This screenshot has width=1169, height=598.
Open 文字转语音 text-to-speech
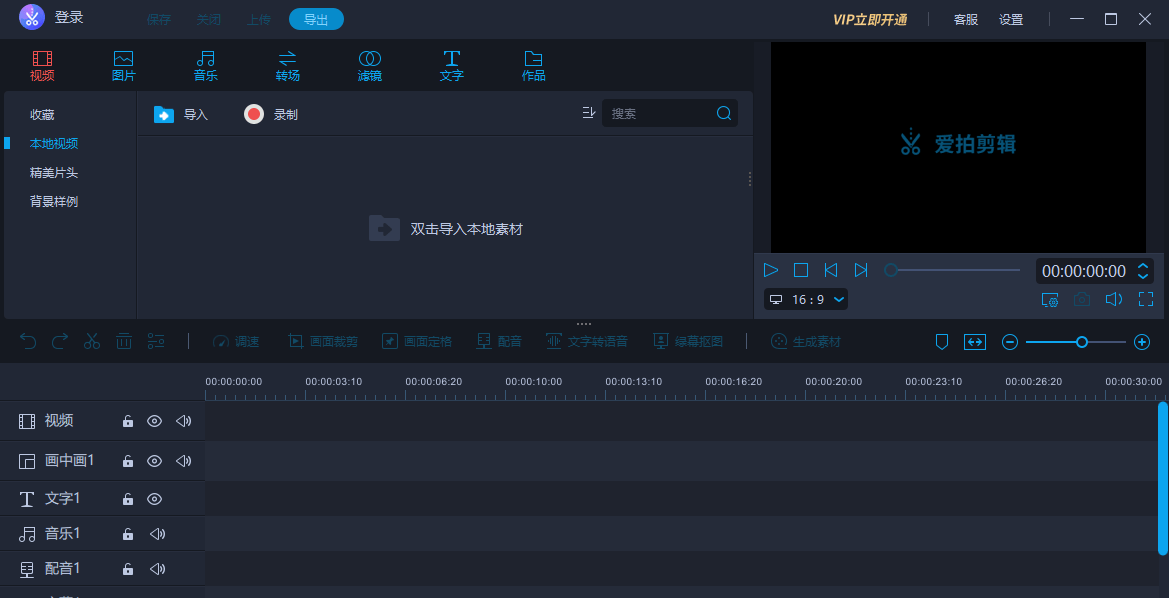click(x=588, y=341)
